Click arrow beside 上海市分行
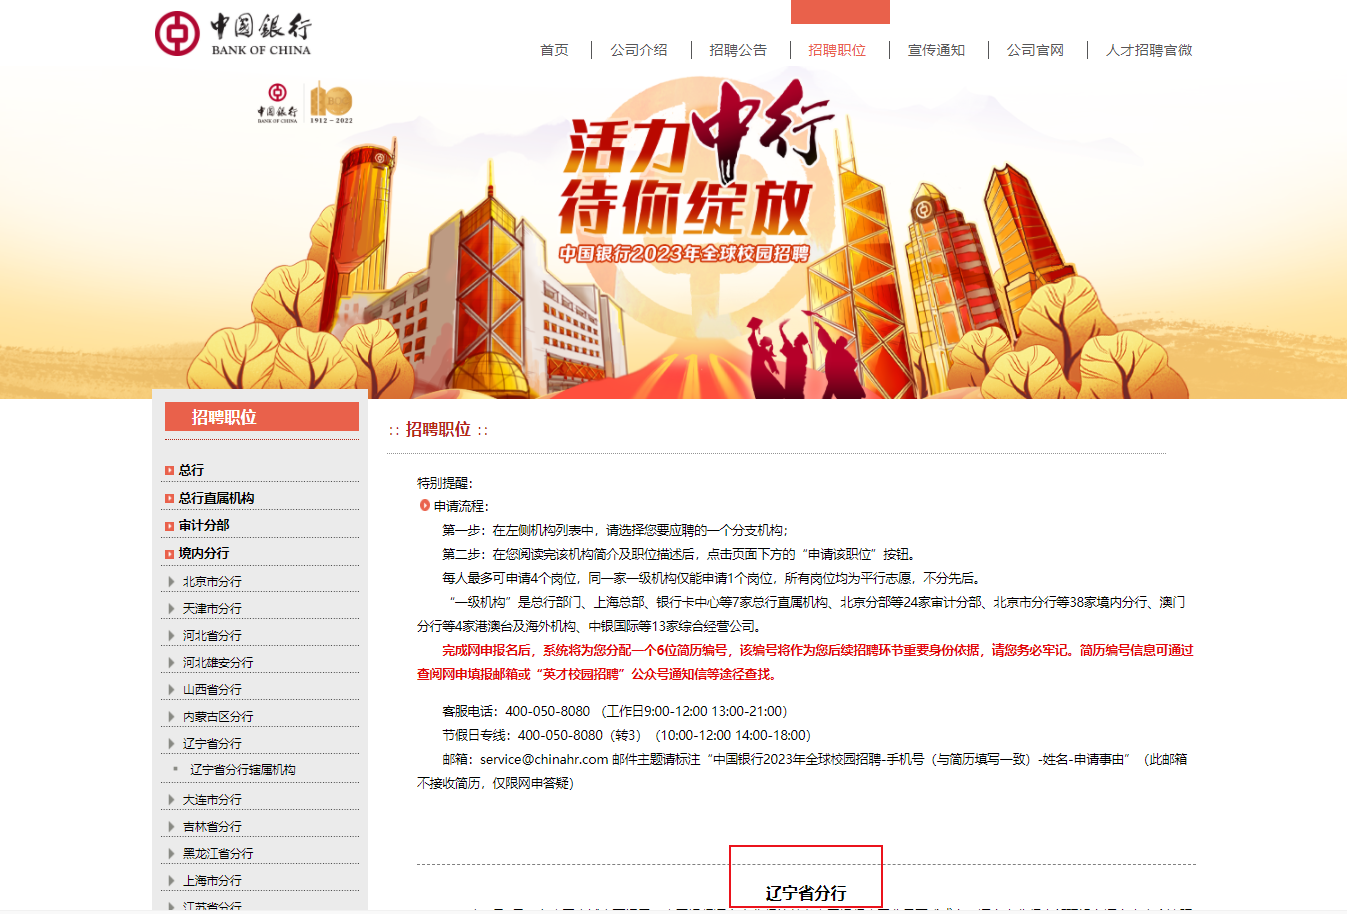The image size is (1347, 914). click(x=171, y=880)
